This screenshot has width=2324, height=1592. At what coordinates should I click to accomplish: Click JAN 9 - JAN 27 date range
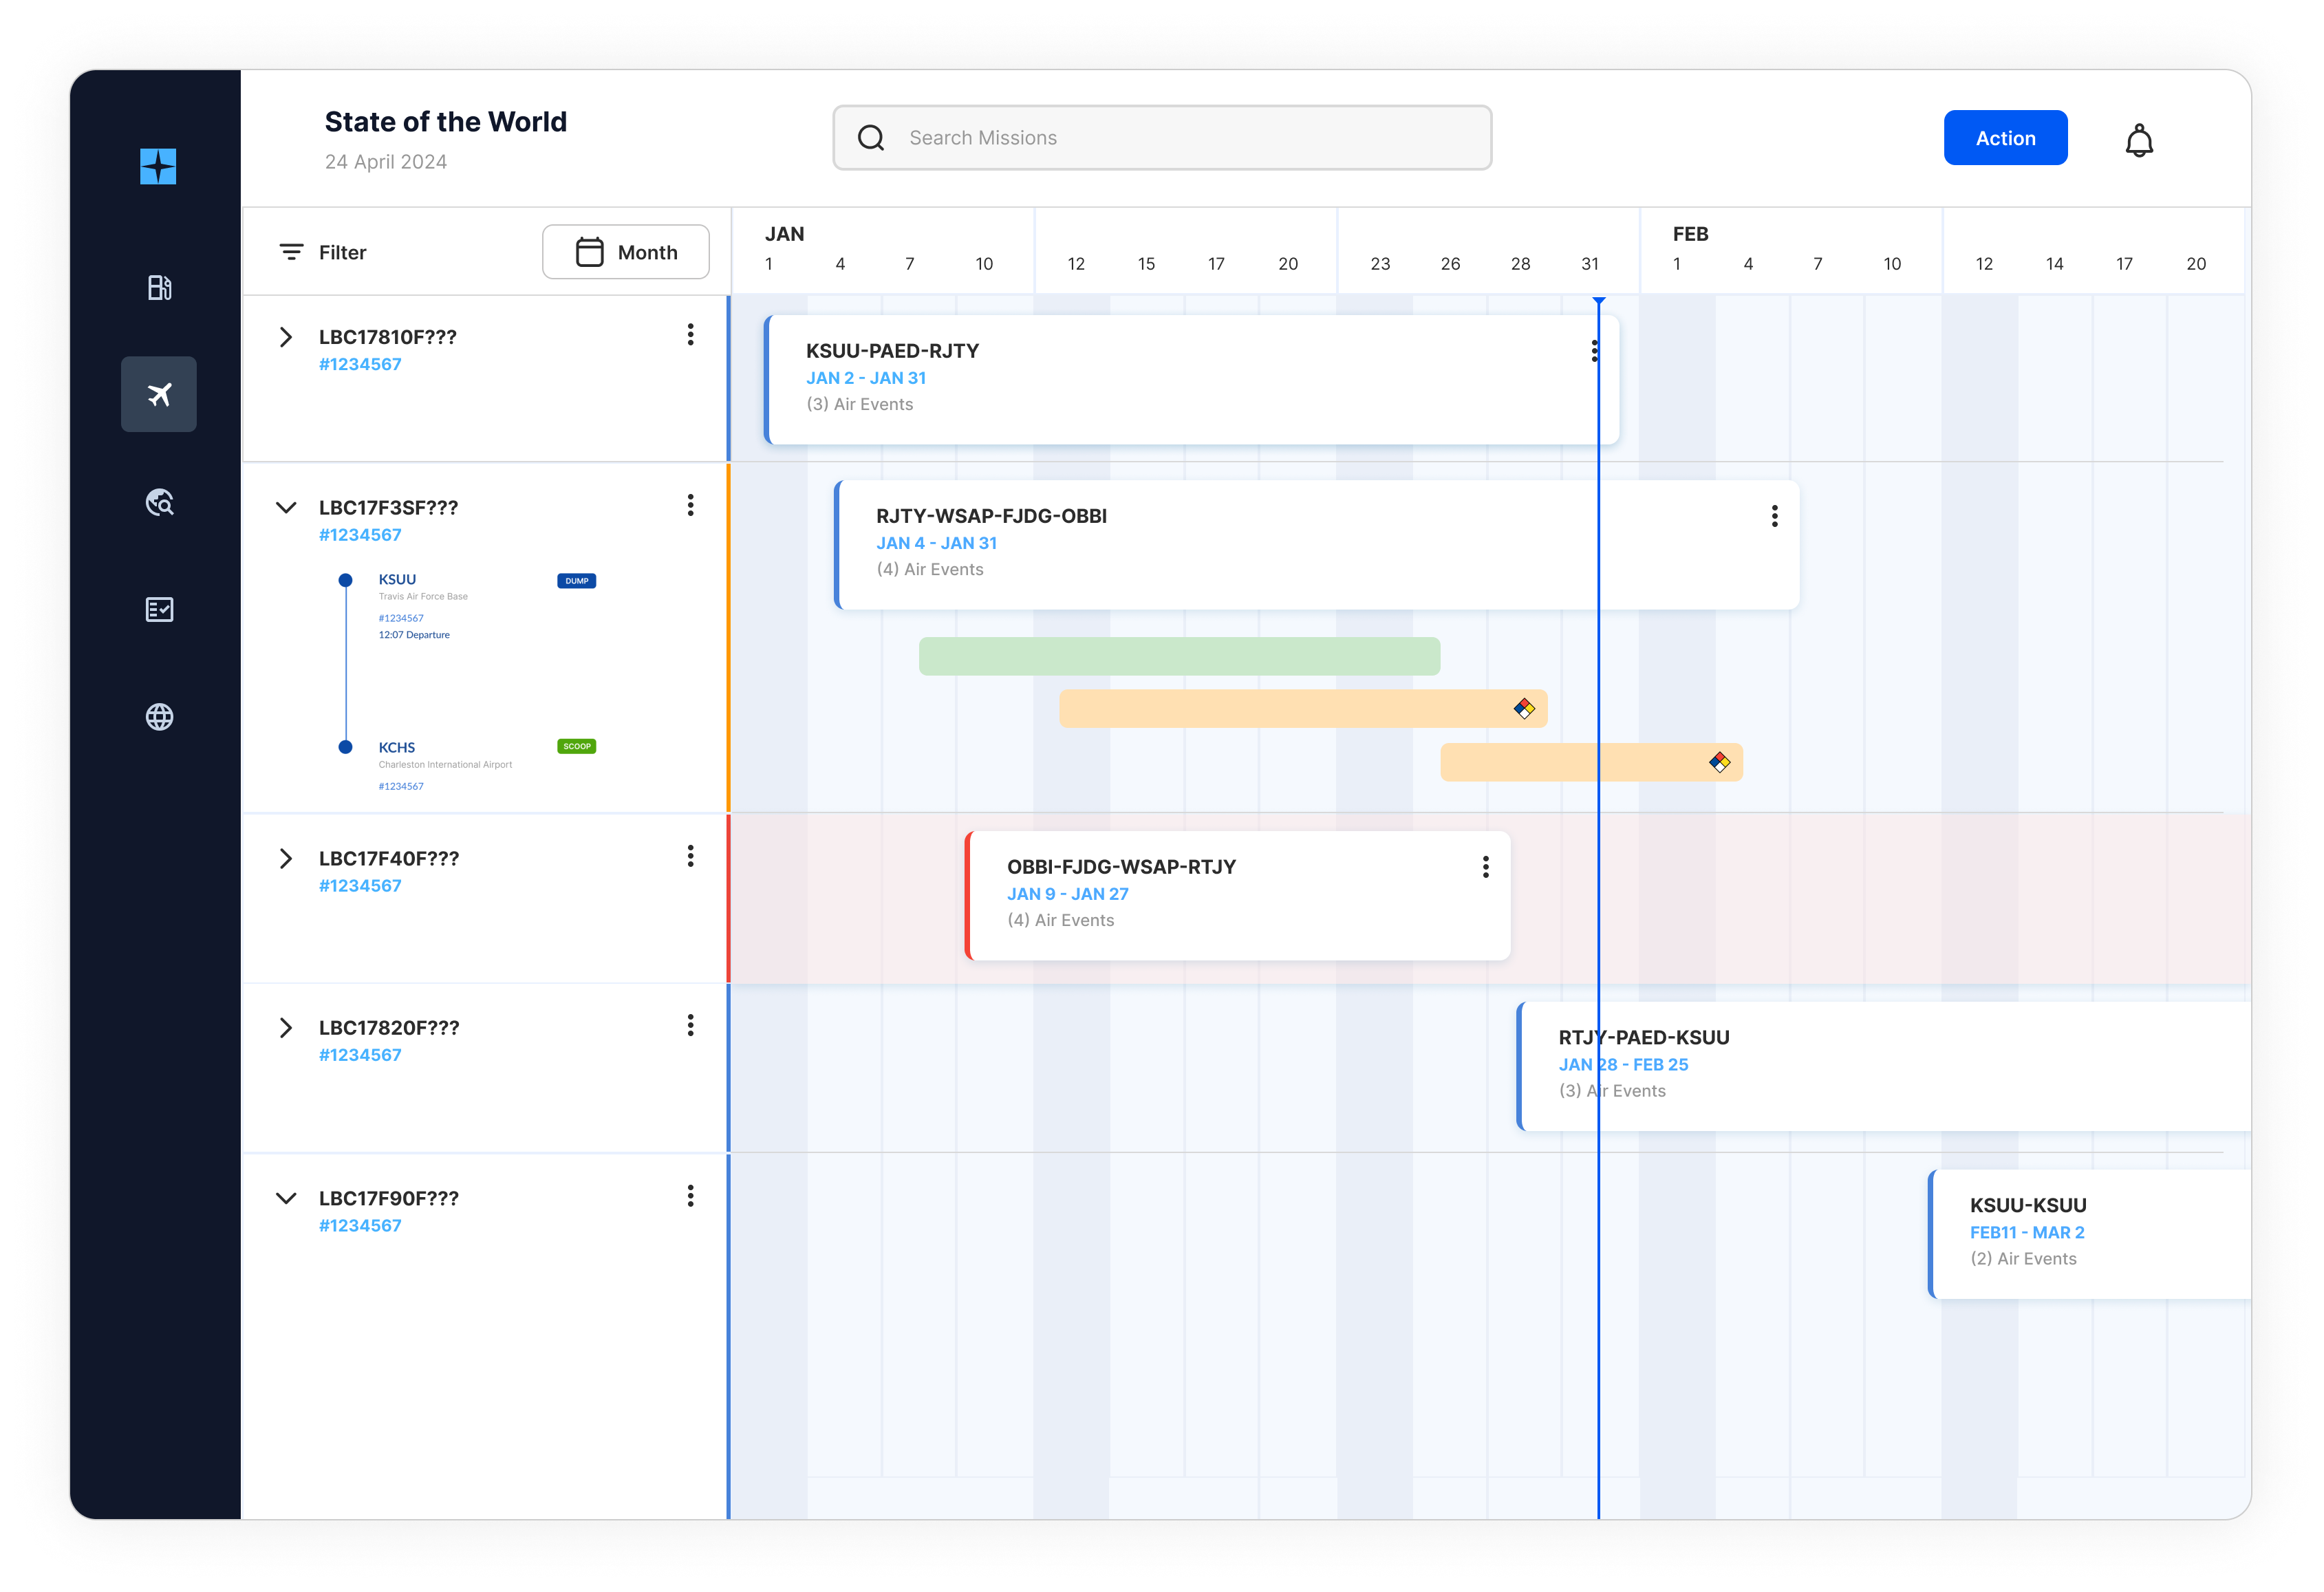[x=1067, y=894]
